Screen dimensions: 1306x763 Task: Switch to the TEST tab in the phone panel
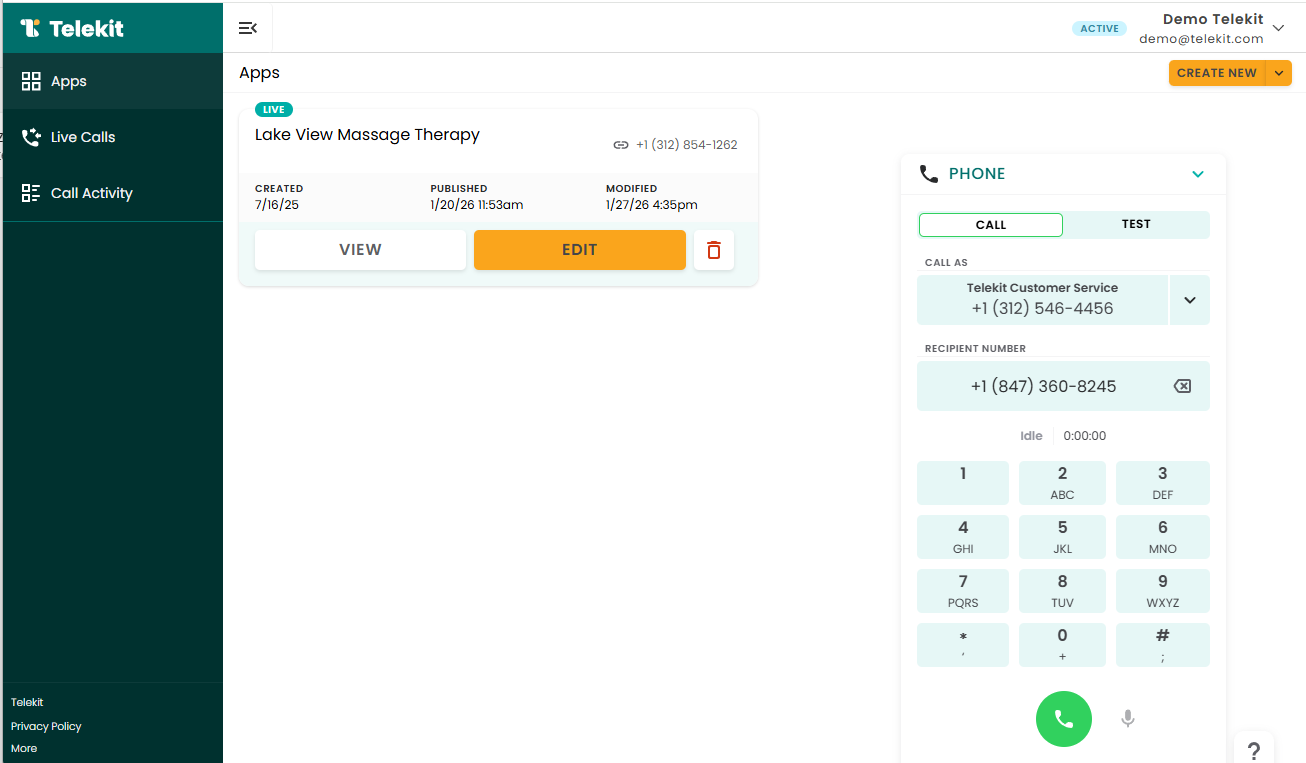pos(1136,225)
